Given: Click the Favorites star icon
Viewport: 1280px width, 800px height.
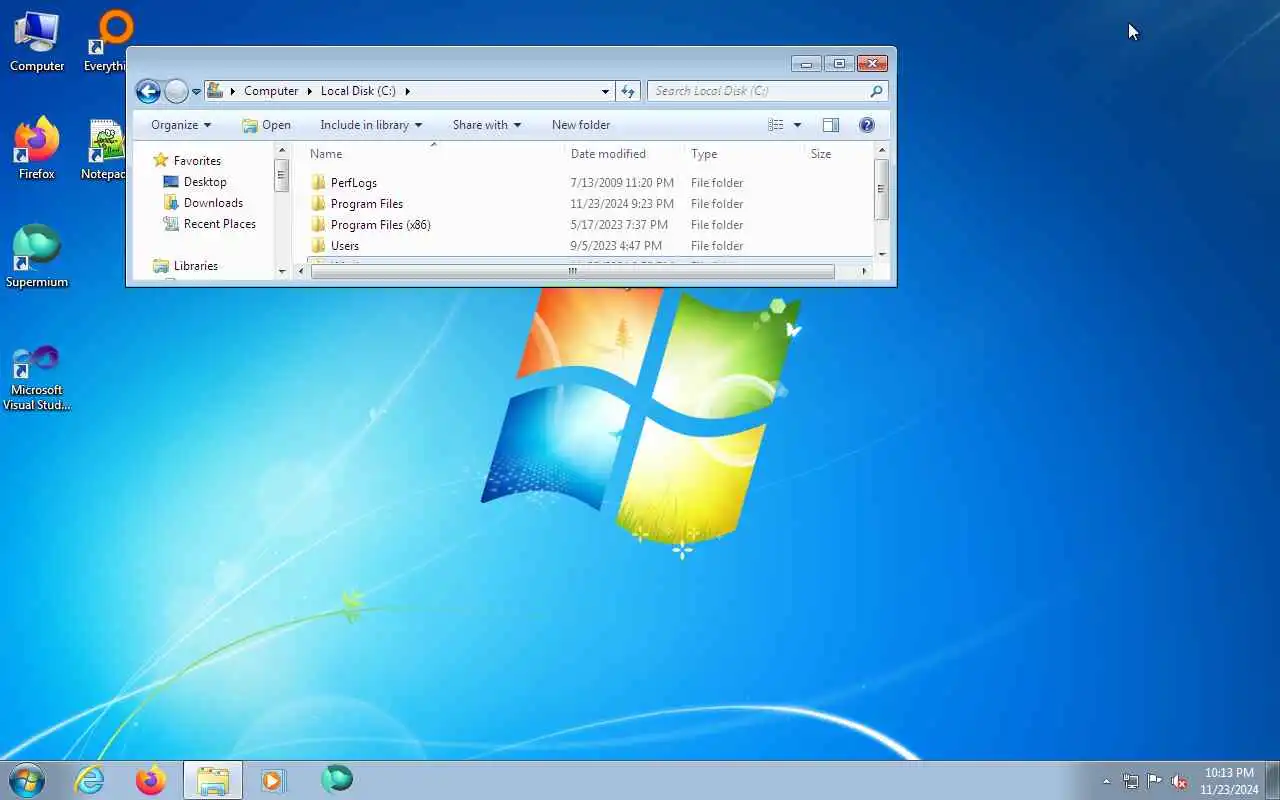Looking at the screenshot, I should (x=161, y=160).
